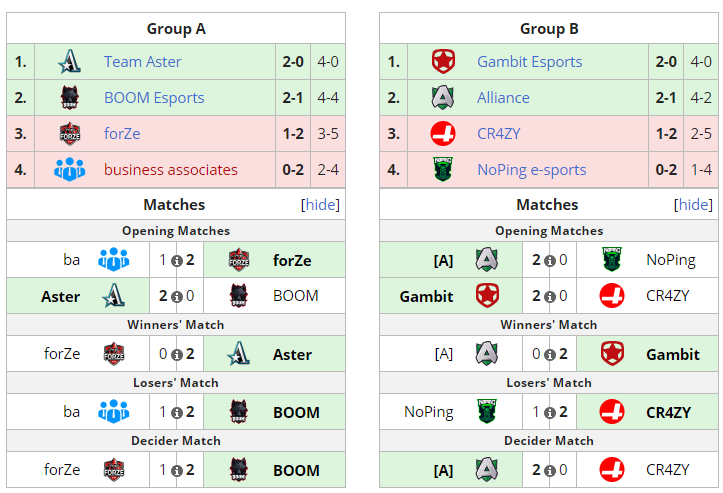Click the NoPing e-sports logo in standings
Screen dimensions: 723x493
(442, 170)
